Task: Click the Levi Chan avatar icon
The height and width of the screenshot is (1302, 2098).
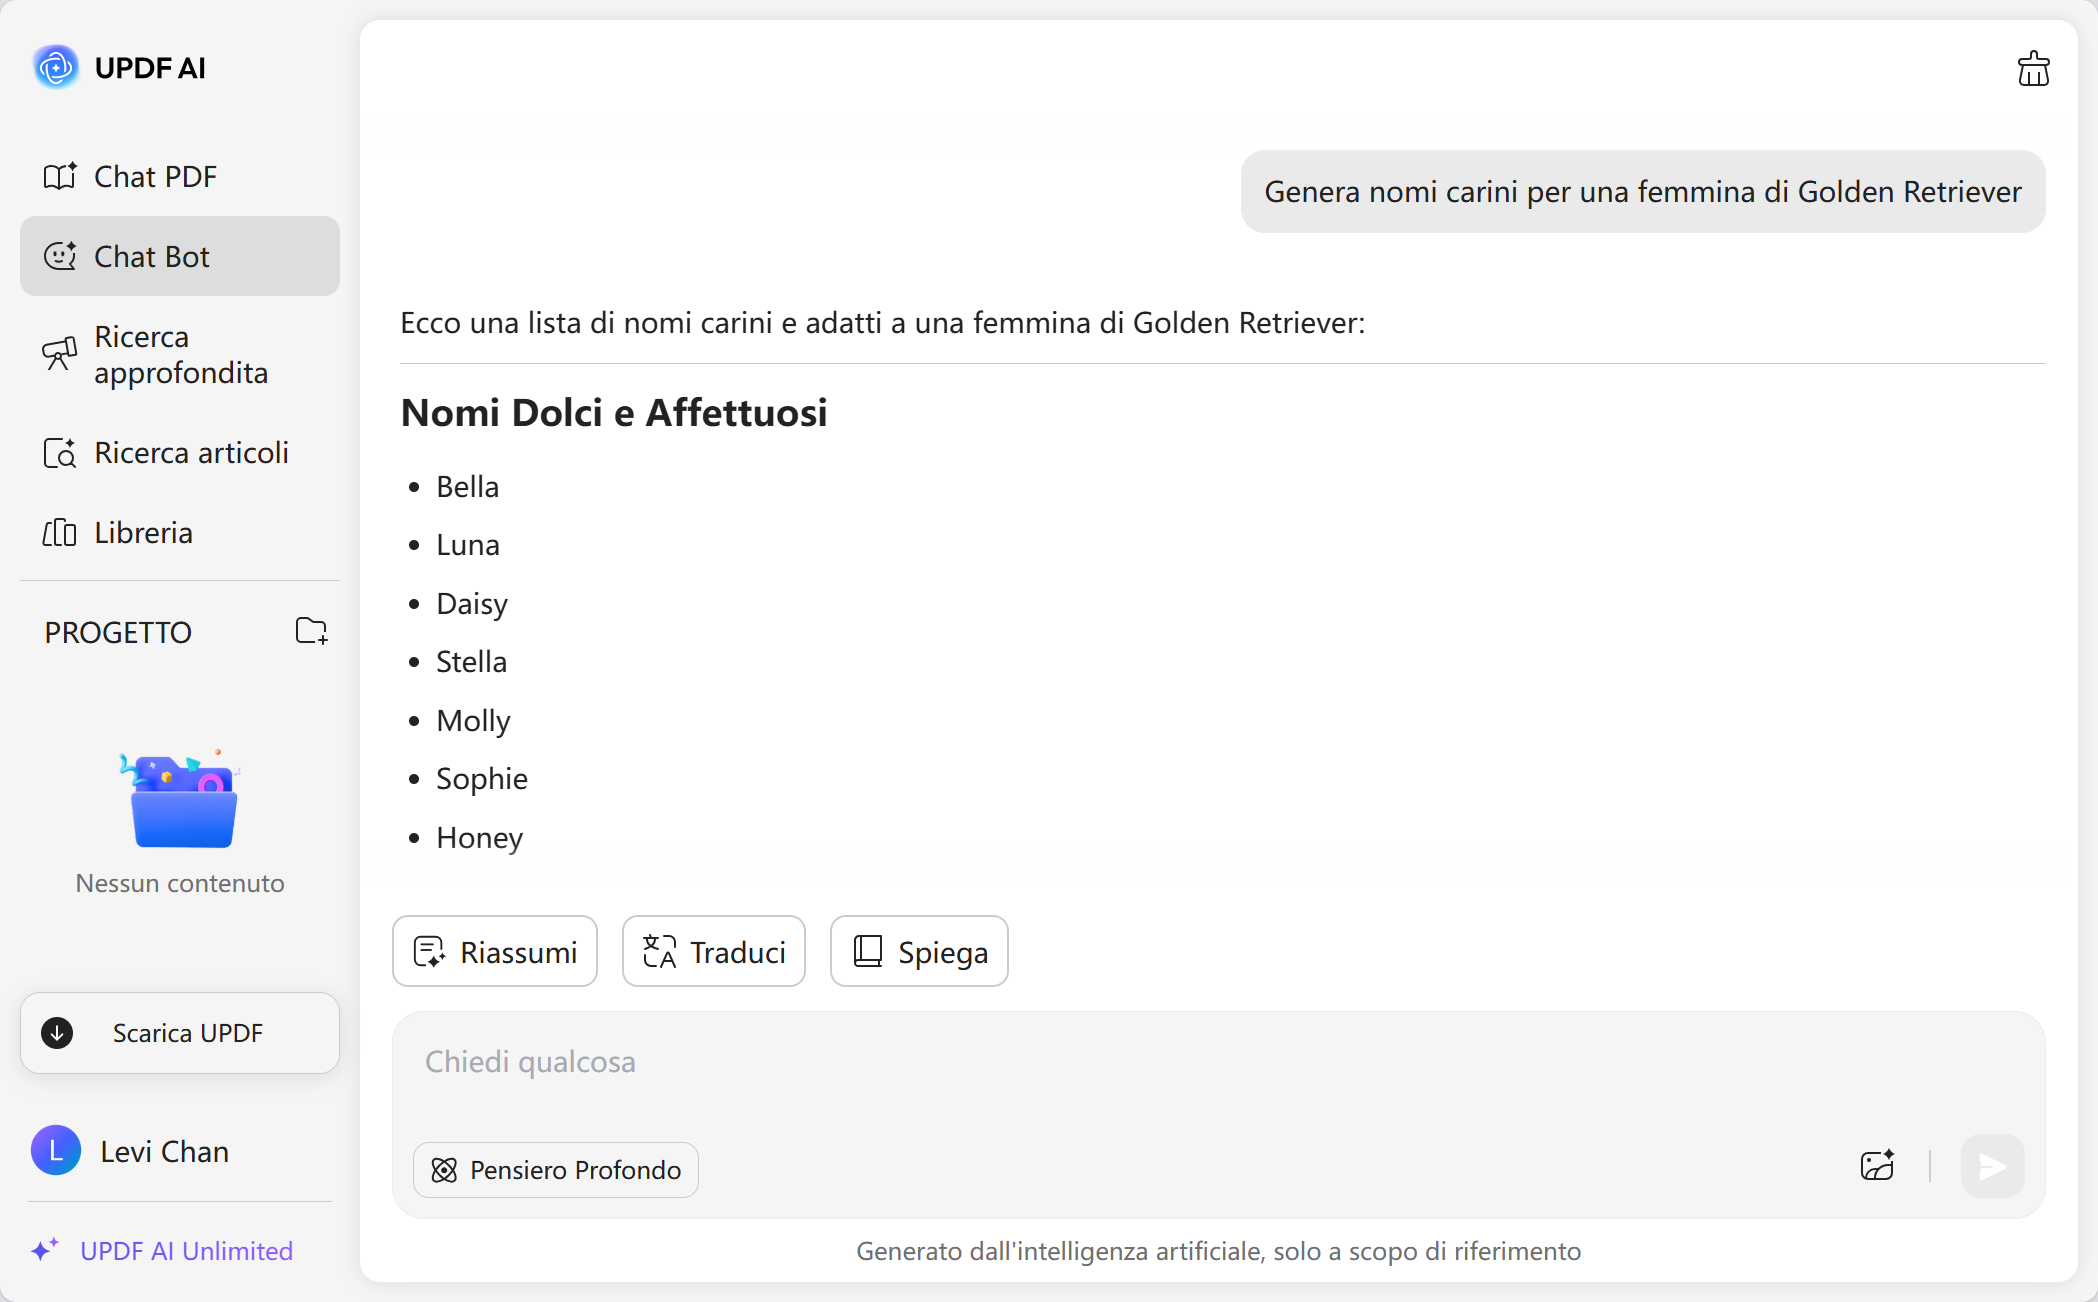Action: [x=56, y=1151]
